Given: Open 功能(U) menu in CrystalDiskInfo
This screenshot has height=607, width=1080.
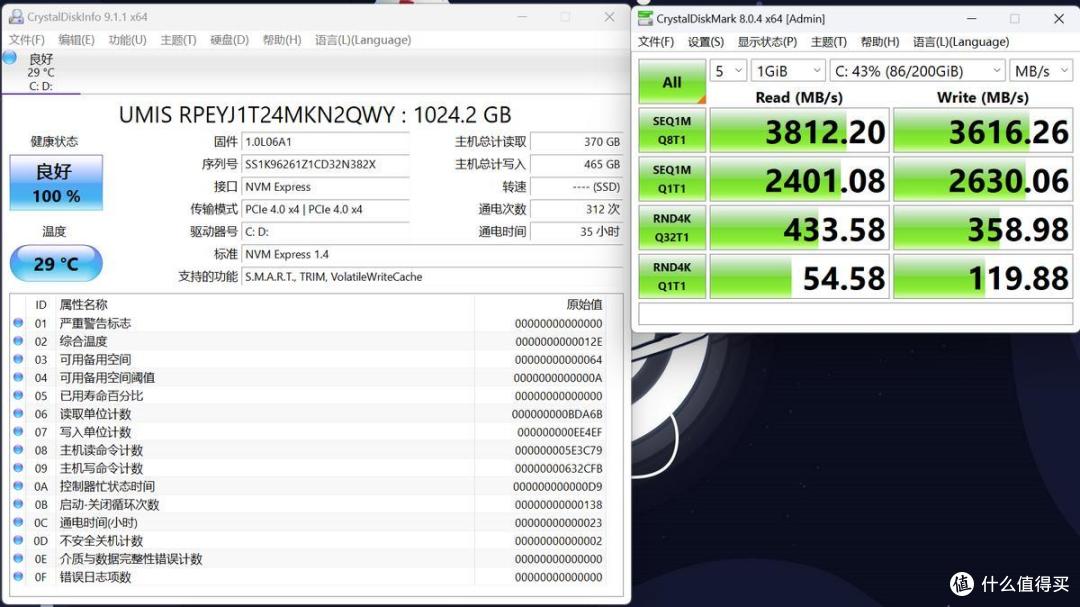Looking at the screenshot, I should (x=127, y=40).
